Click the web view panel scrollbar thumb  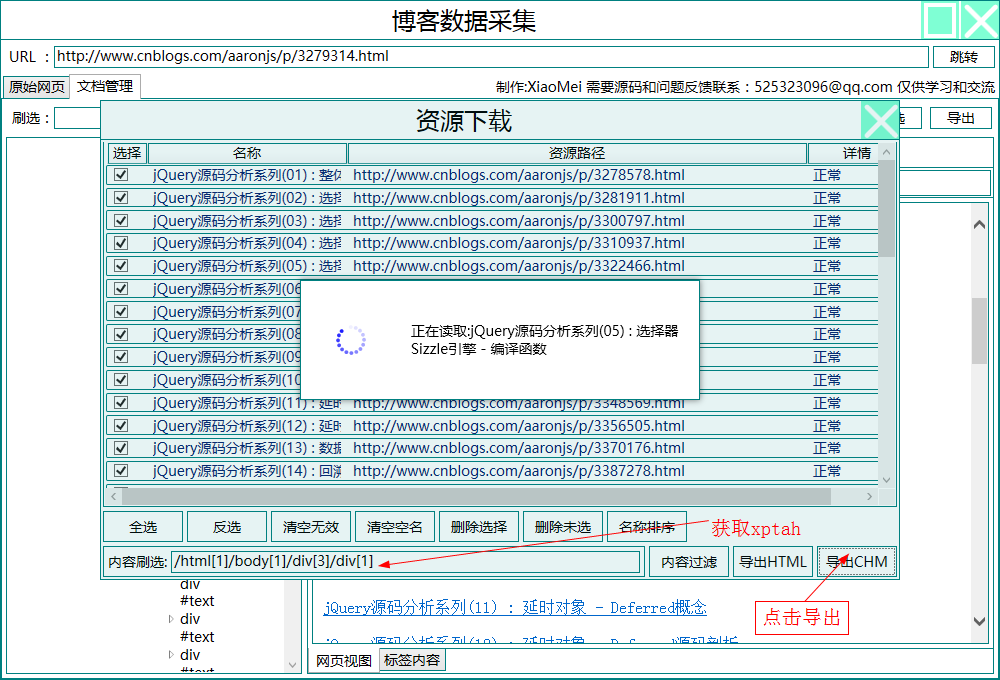[x=980, y=331]
